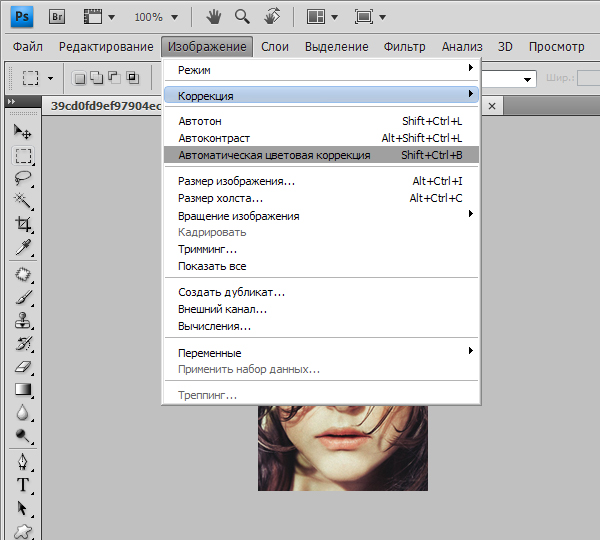Select the Eraser tool
This screenshot has height=540, width=600.
point(23,367)
